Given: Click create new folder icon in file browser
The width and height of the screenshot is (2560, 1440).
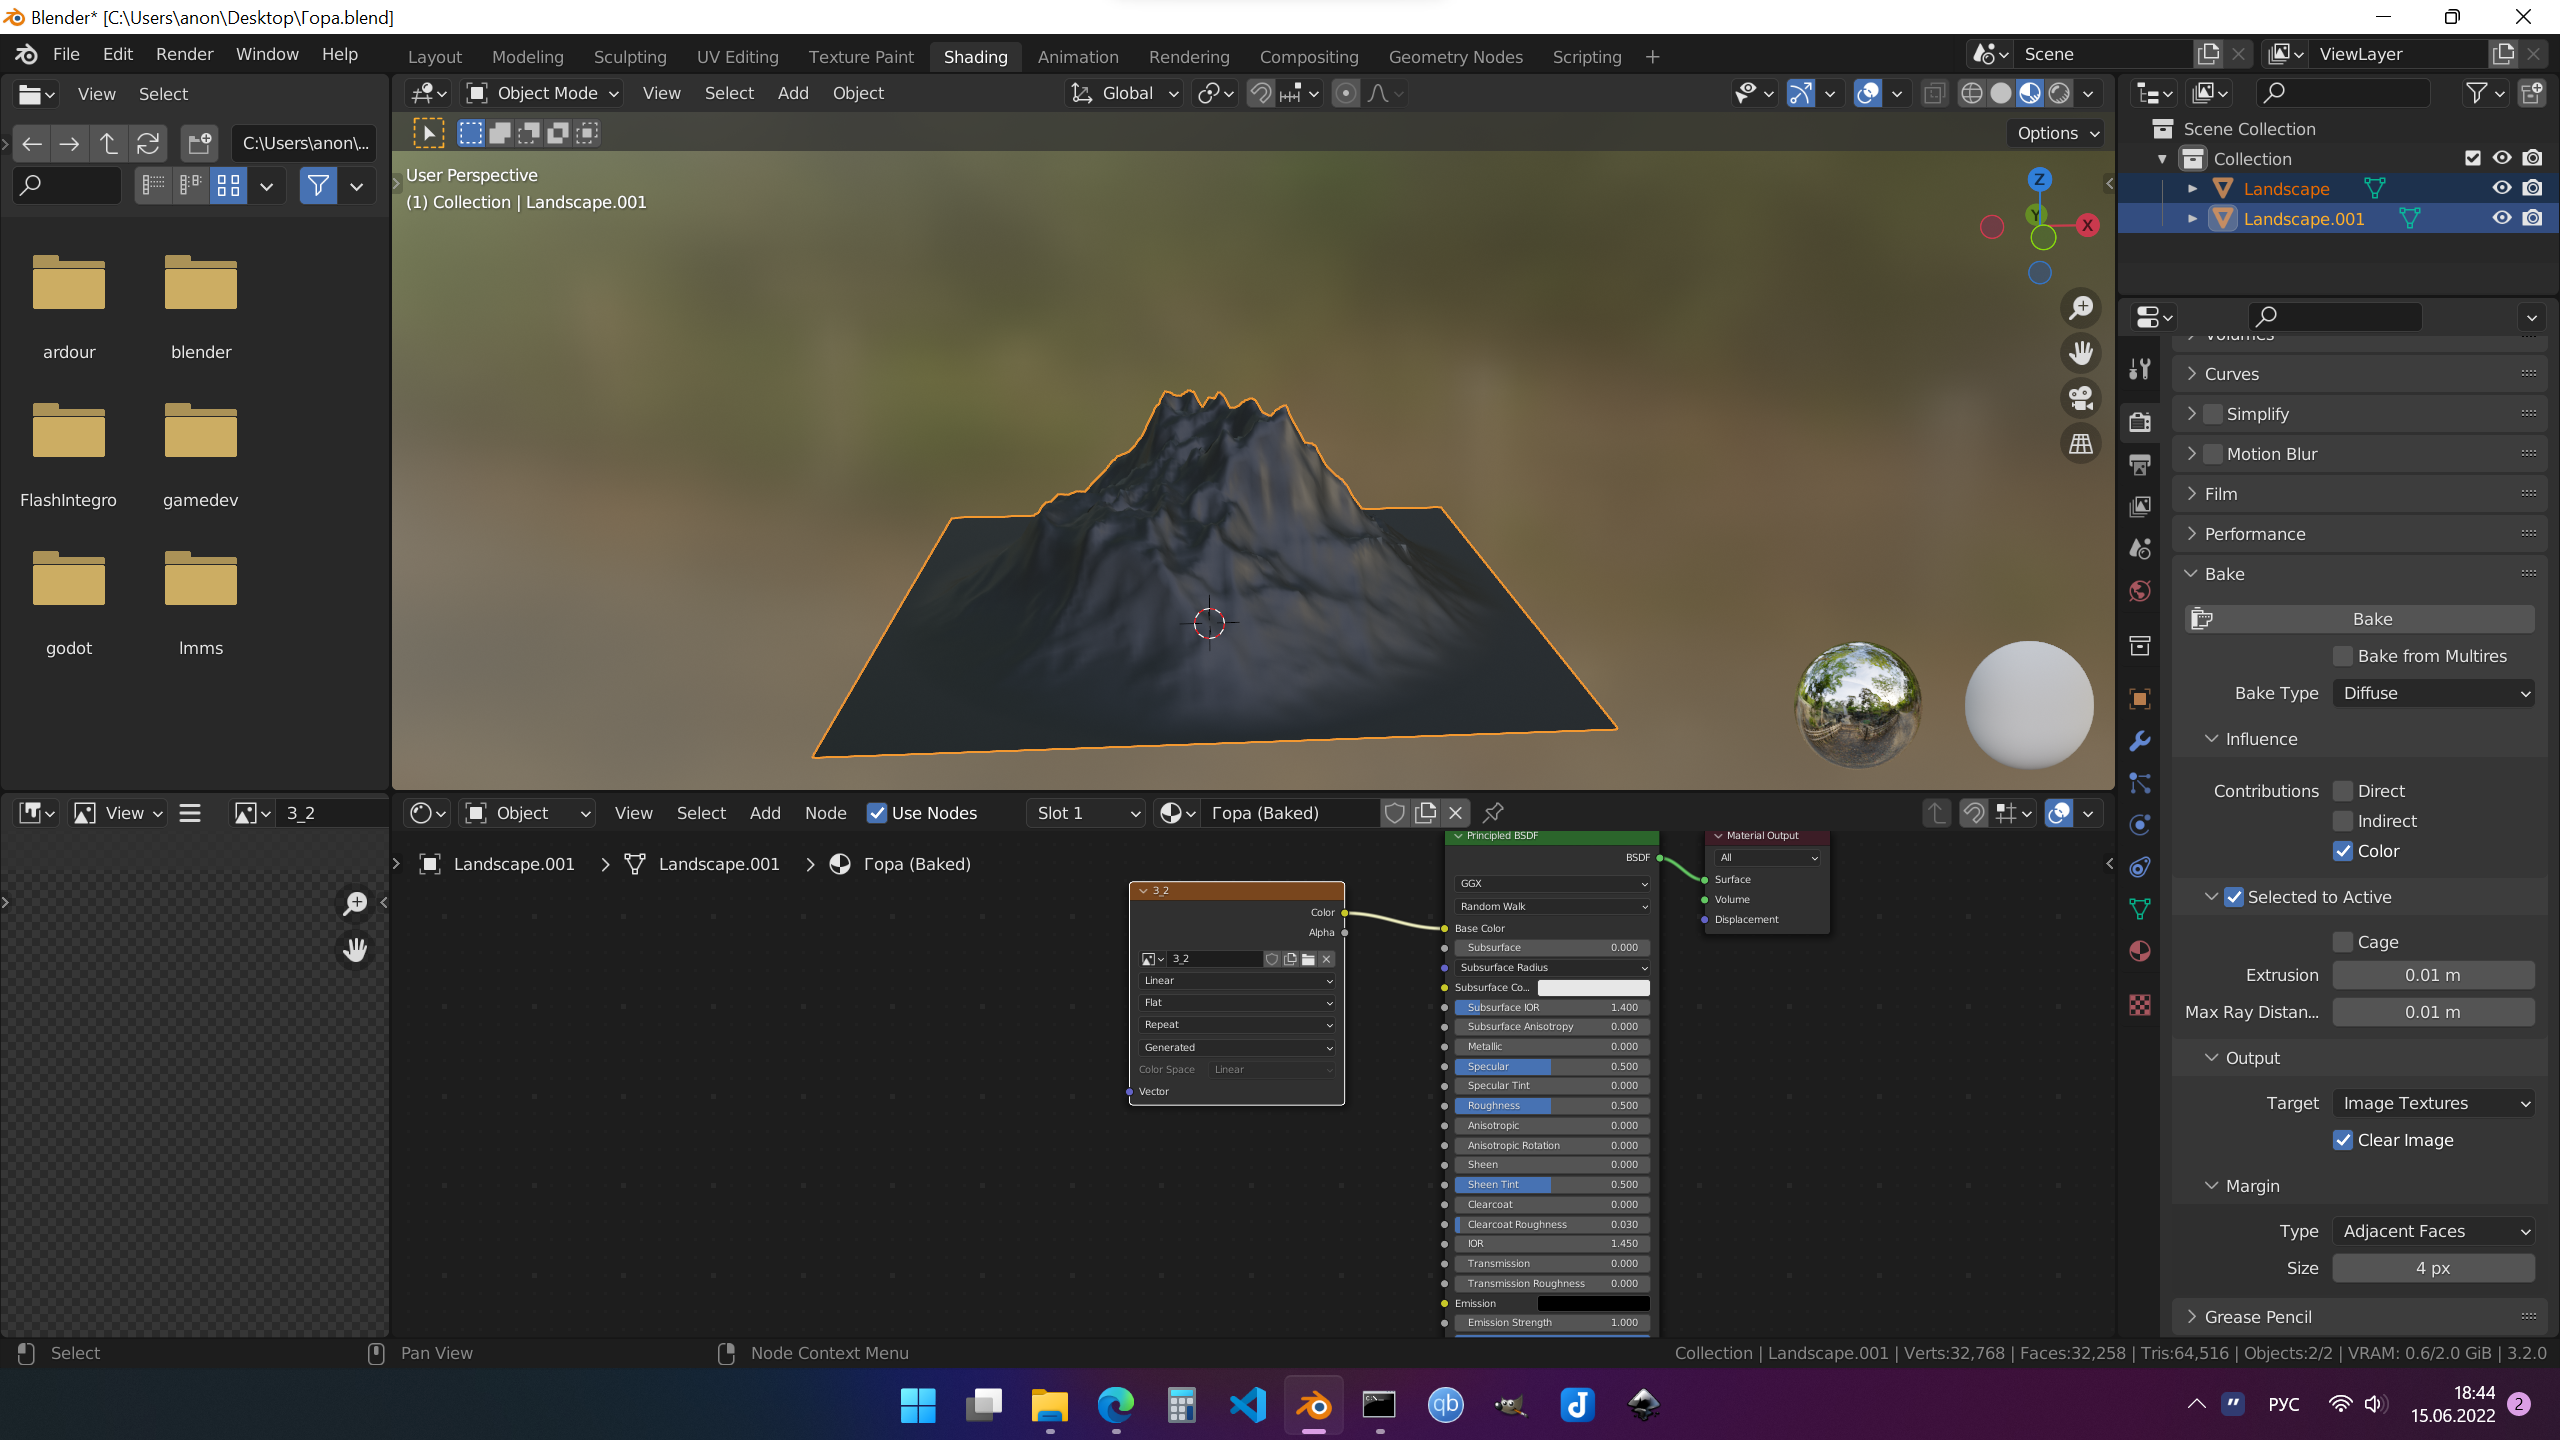Looking at the screenshot, I should [199, 143].
